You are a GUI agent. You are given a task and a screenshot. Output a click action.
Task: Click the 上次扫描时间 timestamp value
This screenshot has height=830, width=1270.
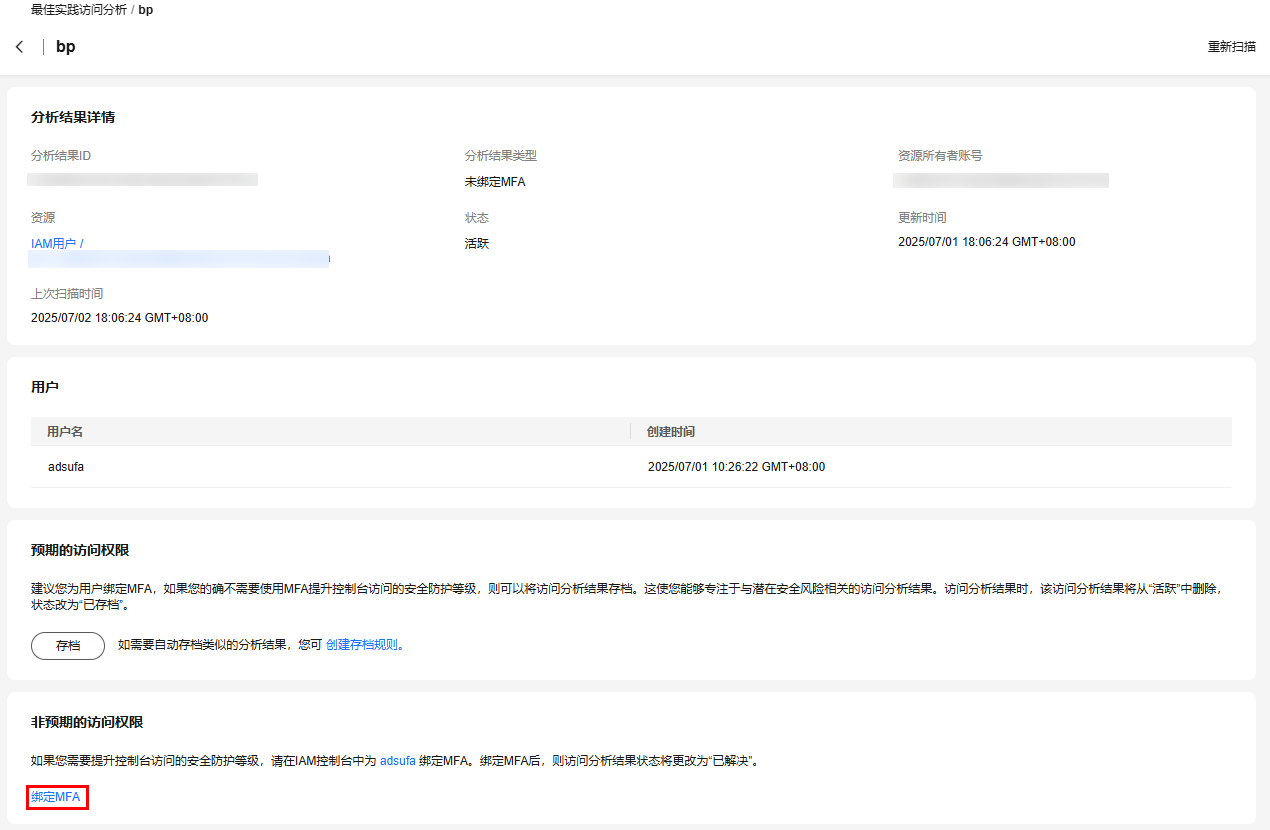click(119, 318)
